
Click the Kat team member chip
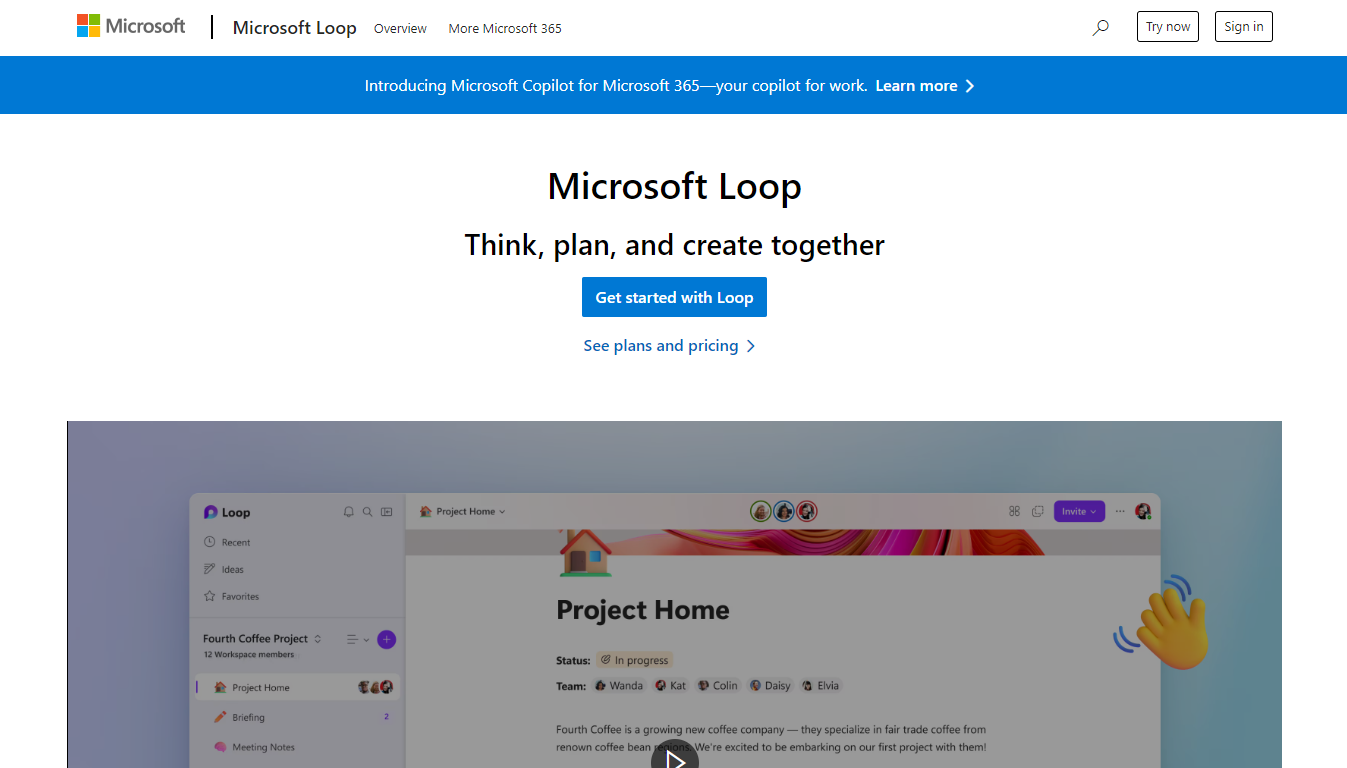(671, 686)
